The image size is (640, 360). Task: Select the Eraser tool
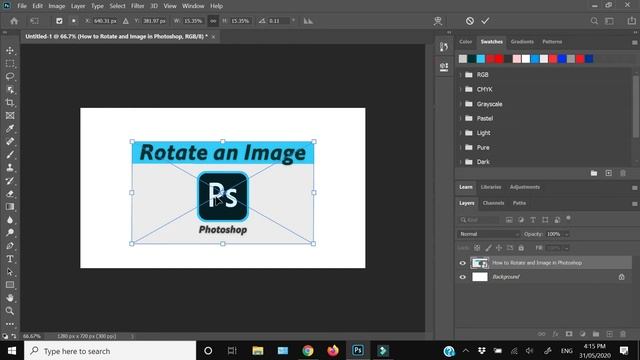[x=10, y=194]
